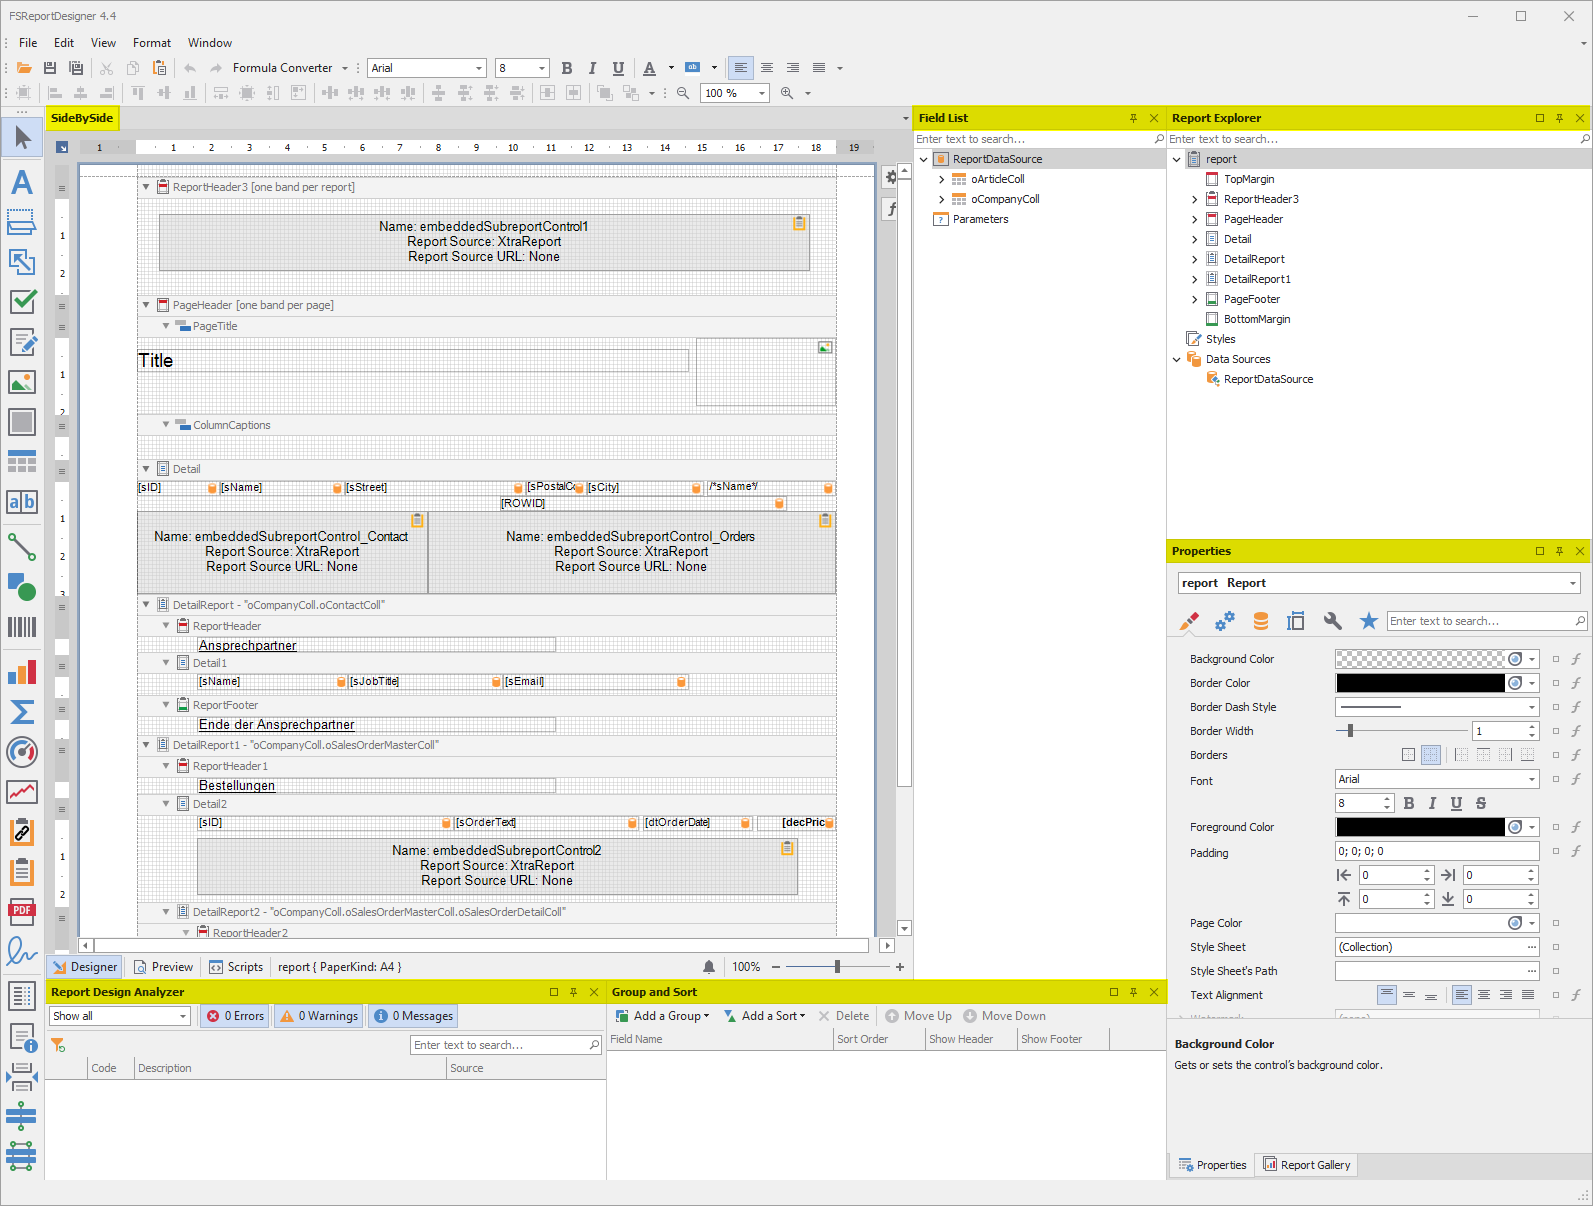Click the Formula Converter button
Screen dimensions: 1593x1206
[283, 68]
